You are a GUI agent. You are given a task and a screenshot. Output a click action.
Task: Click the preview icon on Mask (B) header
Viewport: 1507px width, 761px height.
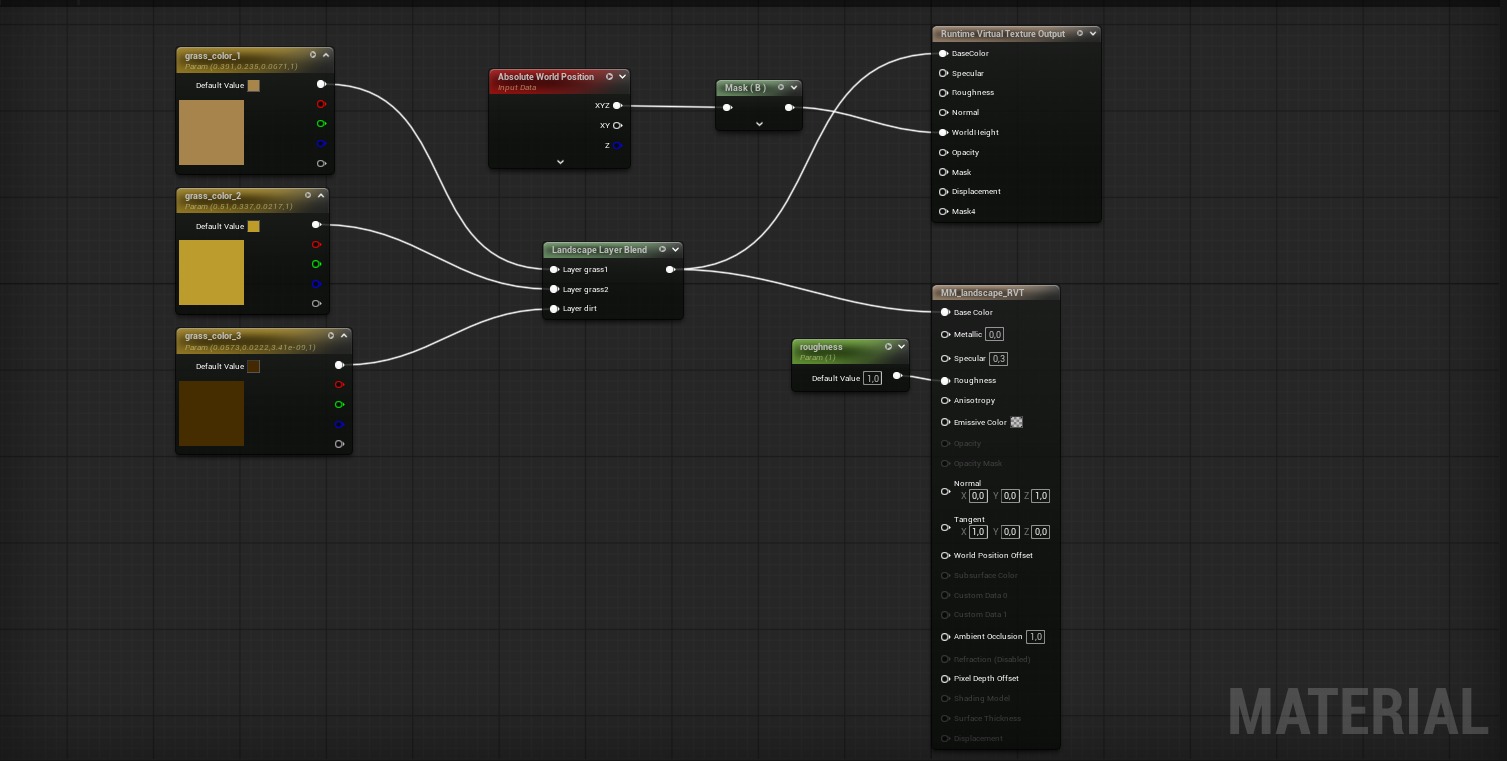click(x=781, y=88)
